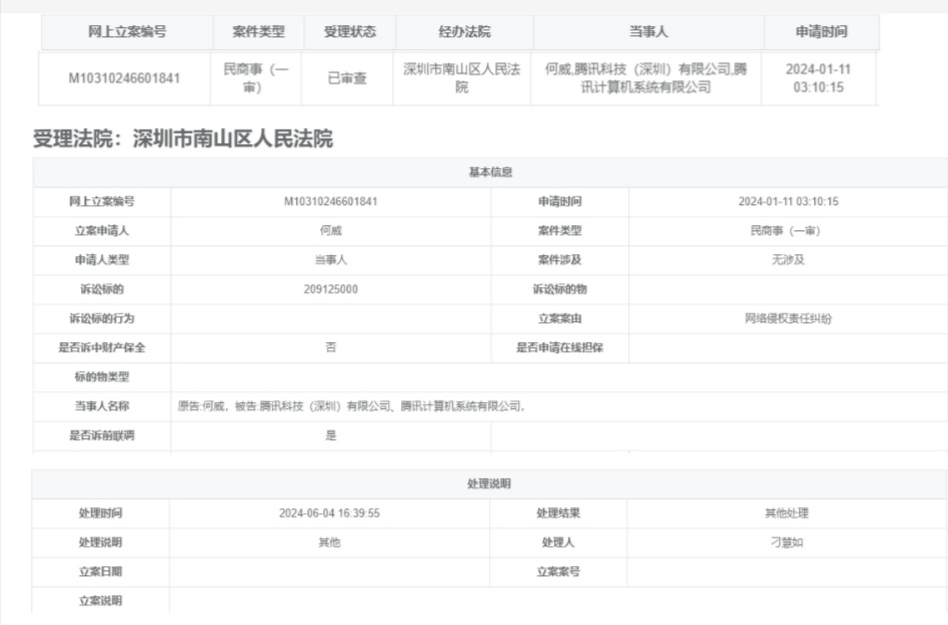Image resolution: width=948 pixels, height=625 pixels.
Task: Click the 民商事（一审）value in basic info
Action: coord(785,231)
